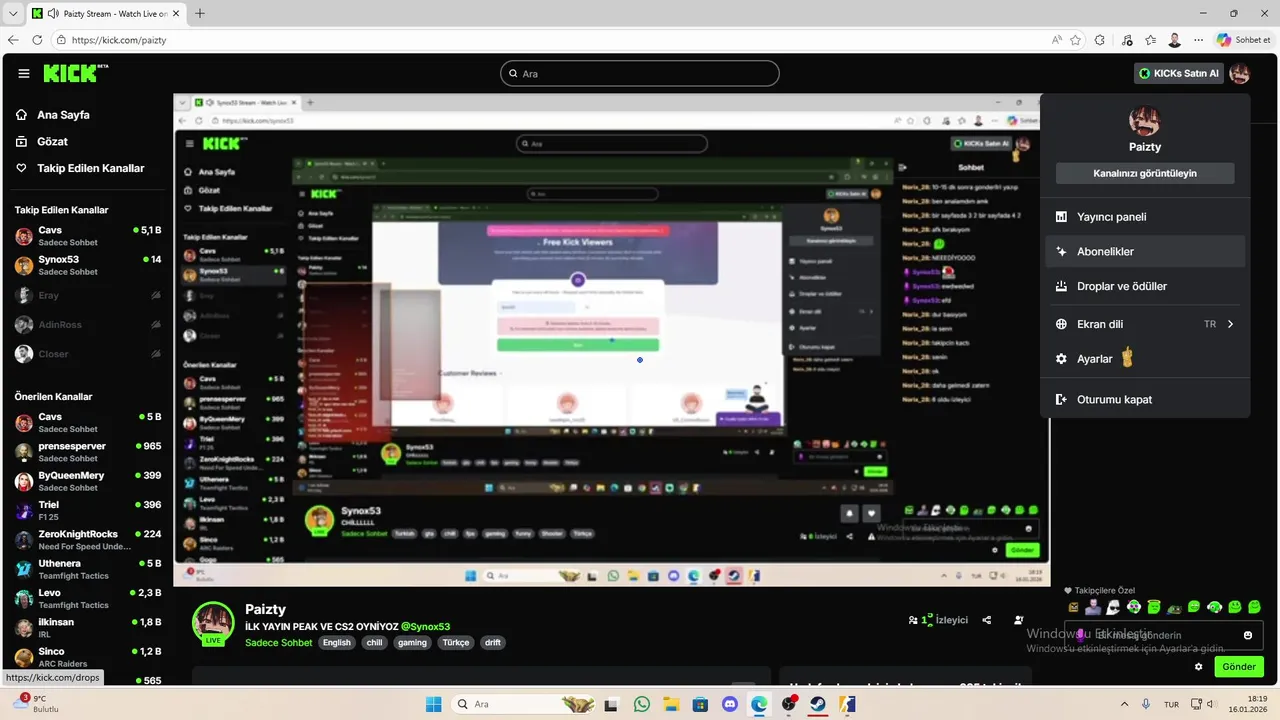This screenshot has height=720, width=1280.
Task: Click the browser Back arrow
Action: coord(13,40)
